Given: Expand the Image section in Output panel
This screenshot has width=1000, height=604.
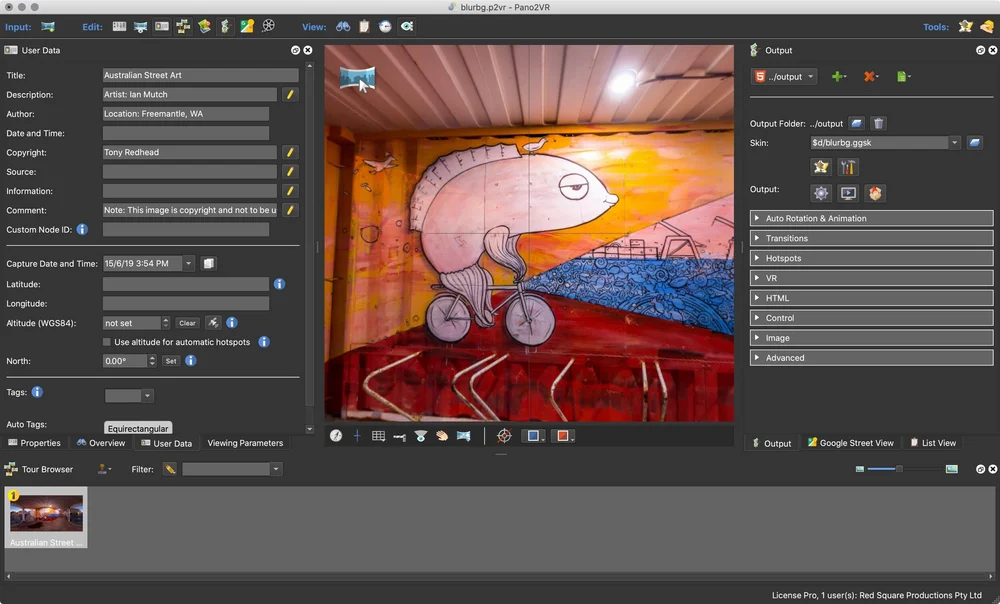Looking at the screenshot, I should (871, 338).
